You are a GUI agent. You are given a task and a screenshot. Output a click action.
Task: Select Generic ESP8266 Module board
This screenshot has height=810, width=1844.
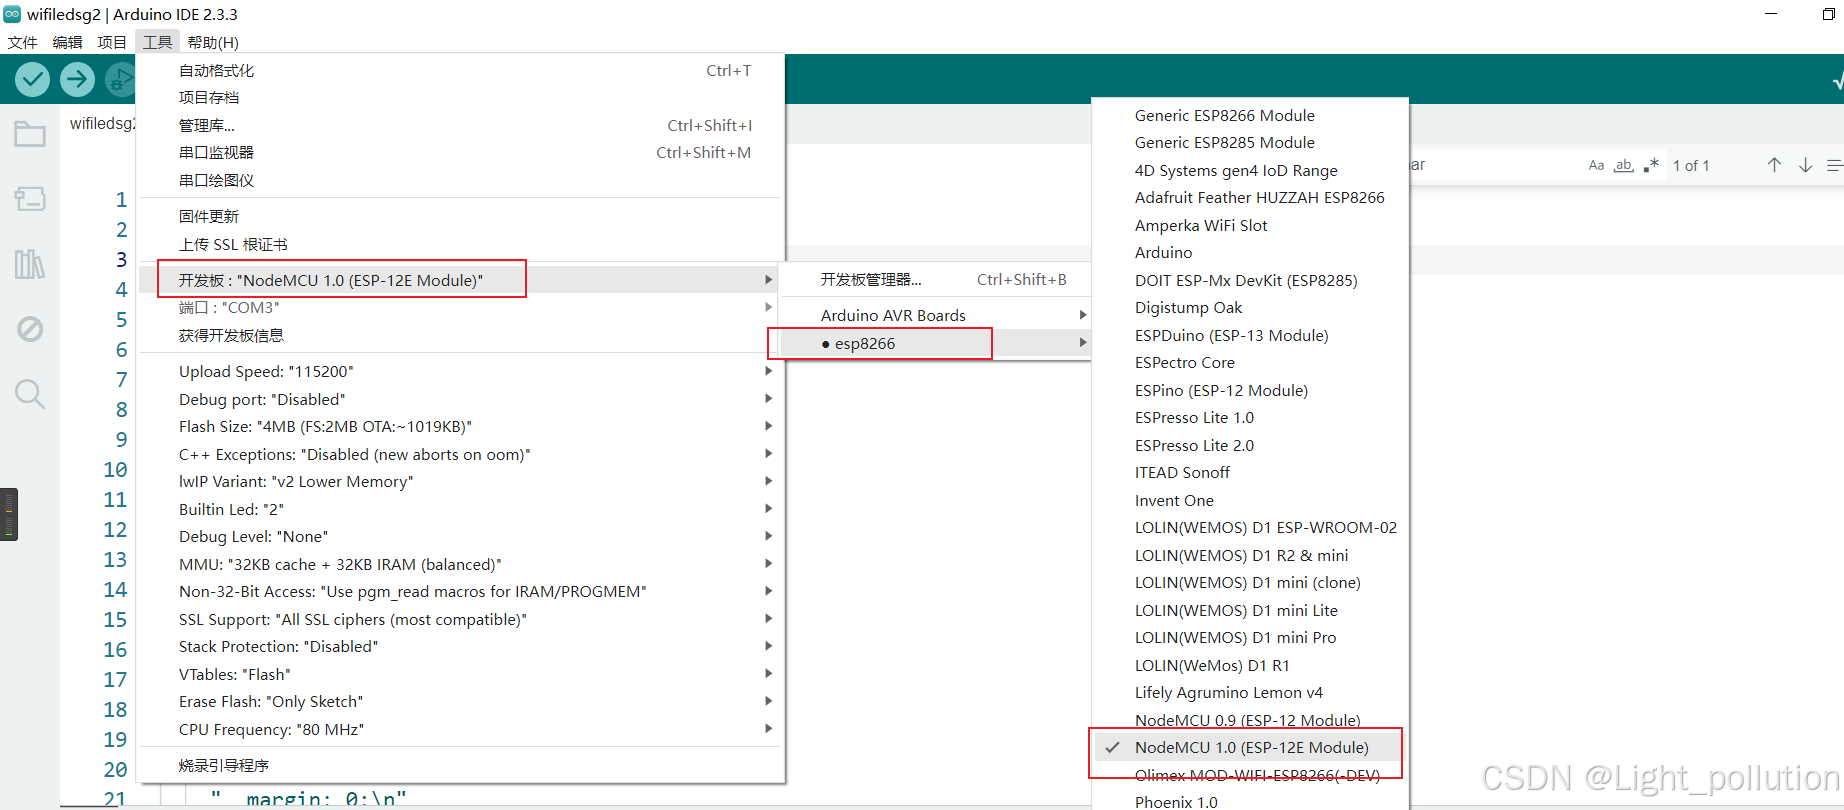pos(1250,116)
